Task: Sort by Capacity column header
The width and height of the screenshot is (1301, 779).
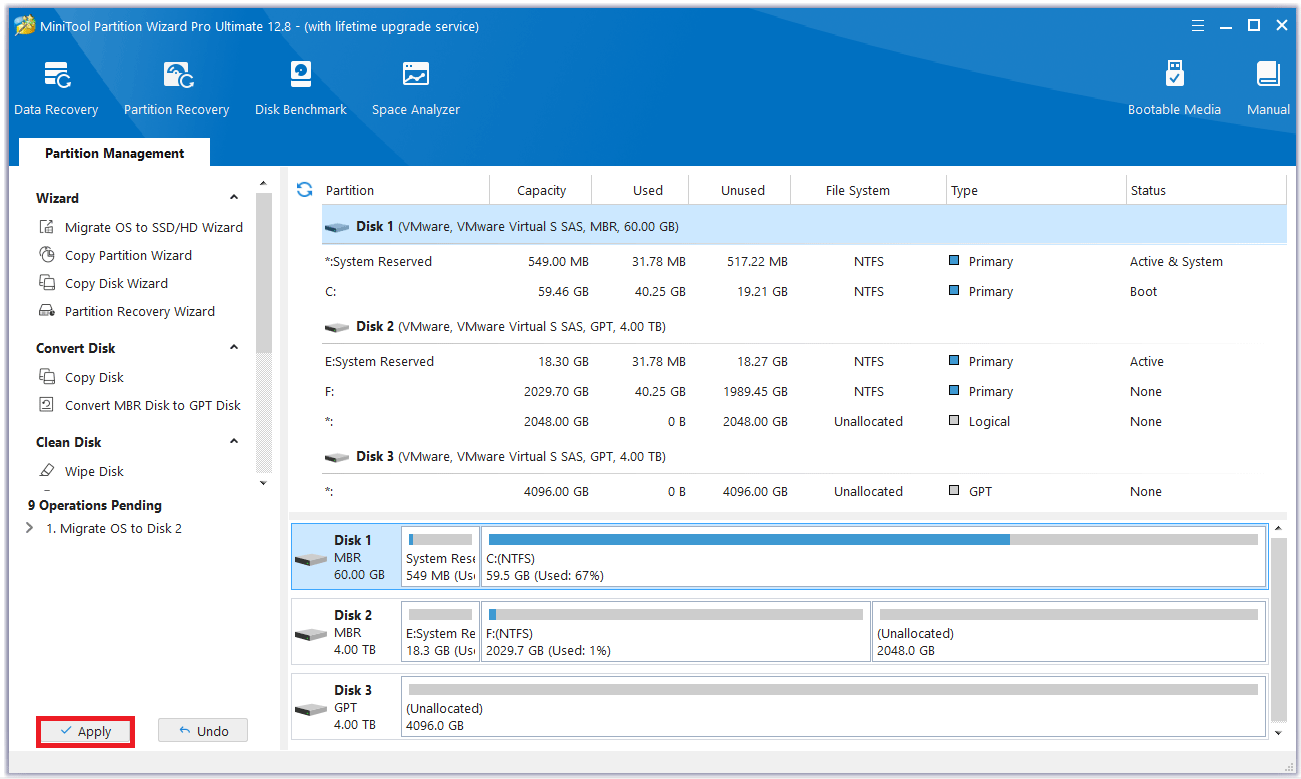Action: [x=541, y=190]
